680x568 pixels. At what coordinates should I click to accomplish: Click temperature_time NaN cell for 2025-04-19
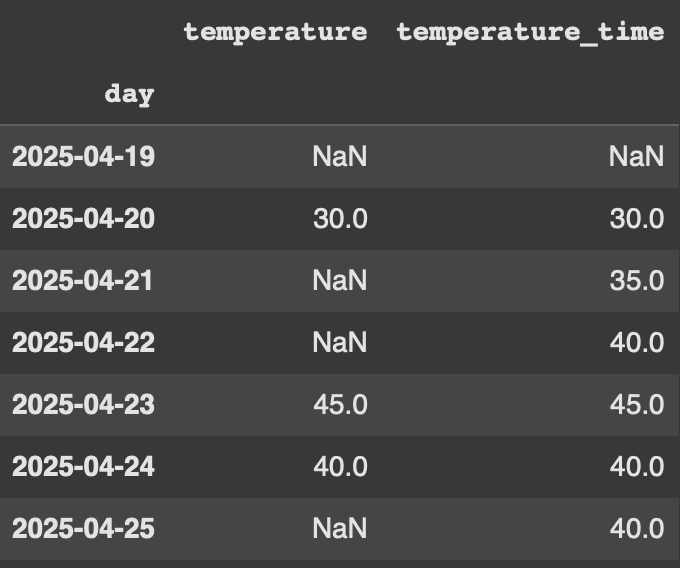(637, 156)
